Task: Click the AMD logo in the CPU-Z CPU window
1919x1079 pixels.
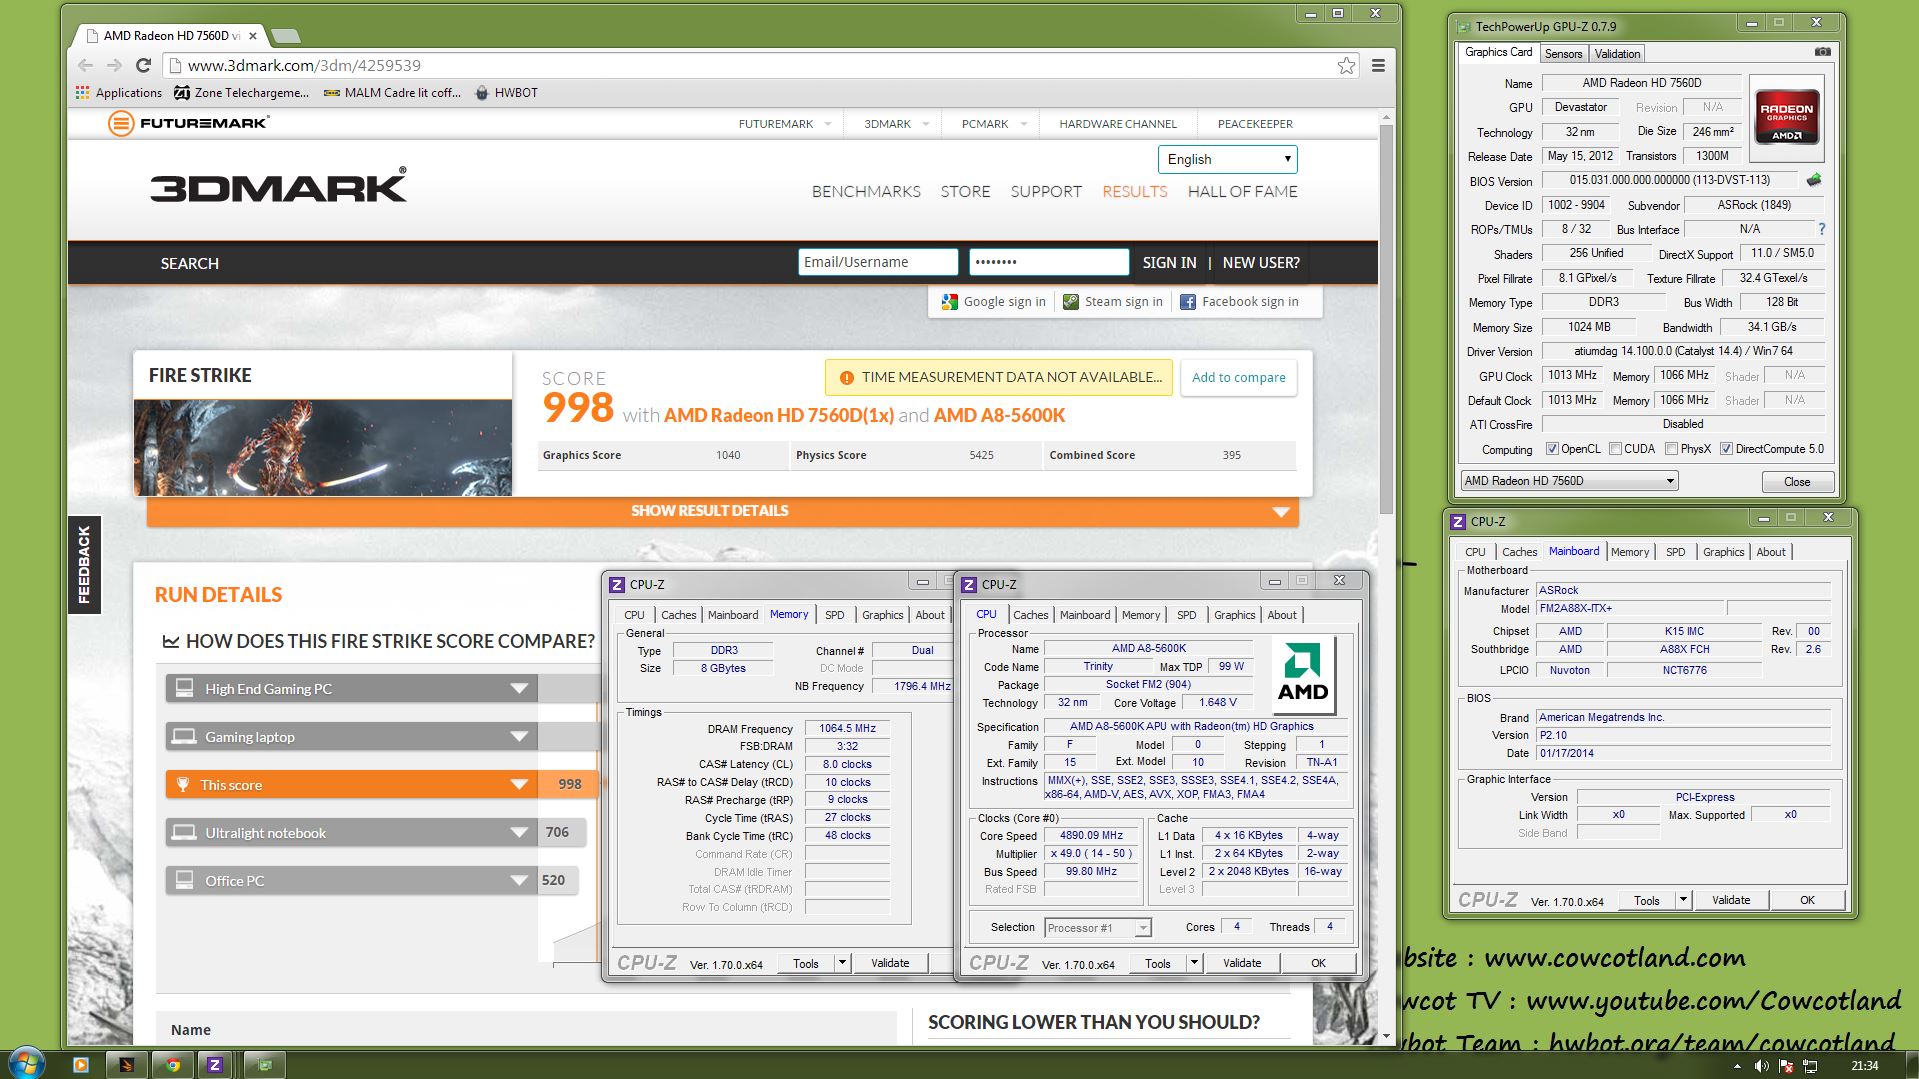Action: [1302, 675]
